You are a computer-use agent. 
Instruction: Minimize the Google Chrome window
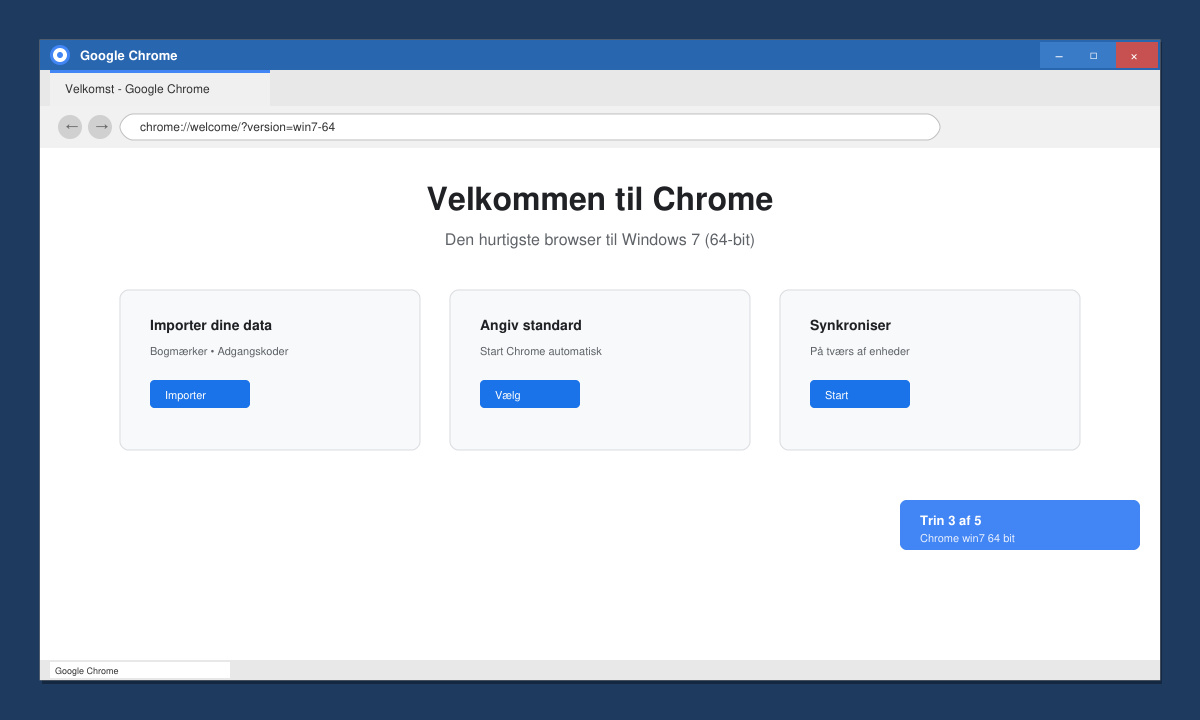pos(1059,55)
